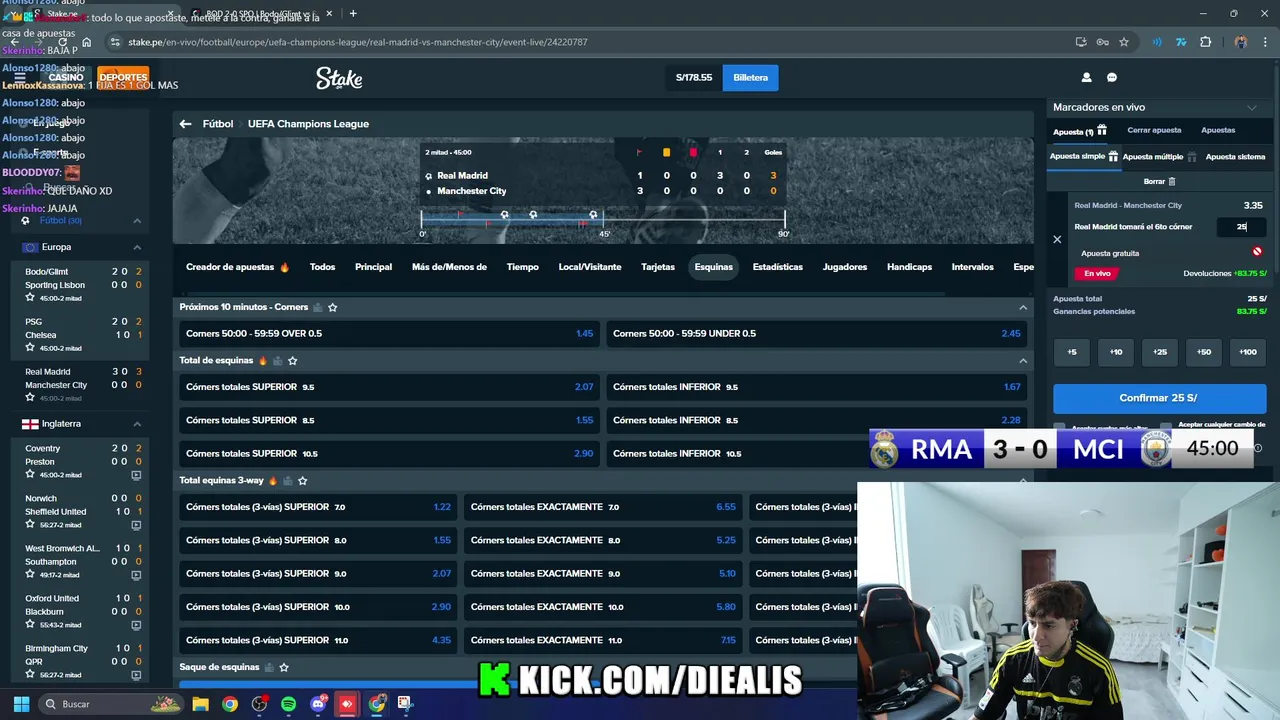This screenshot has height=720, width=1280.
Task: Click the DEPORTES button
Action: [123, 77]
